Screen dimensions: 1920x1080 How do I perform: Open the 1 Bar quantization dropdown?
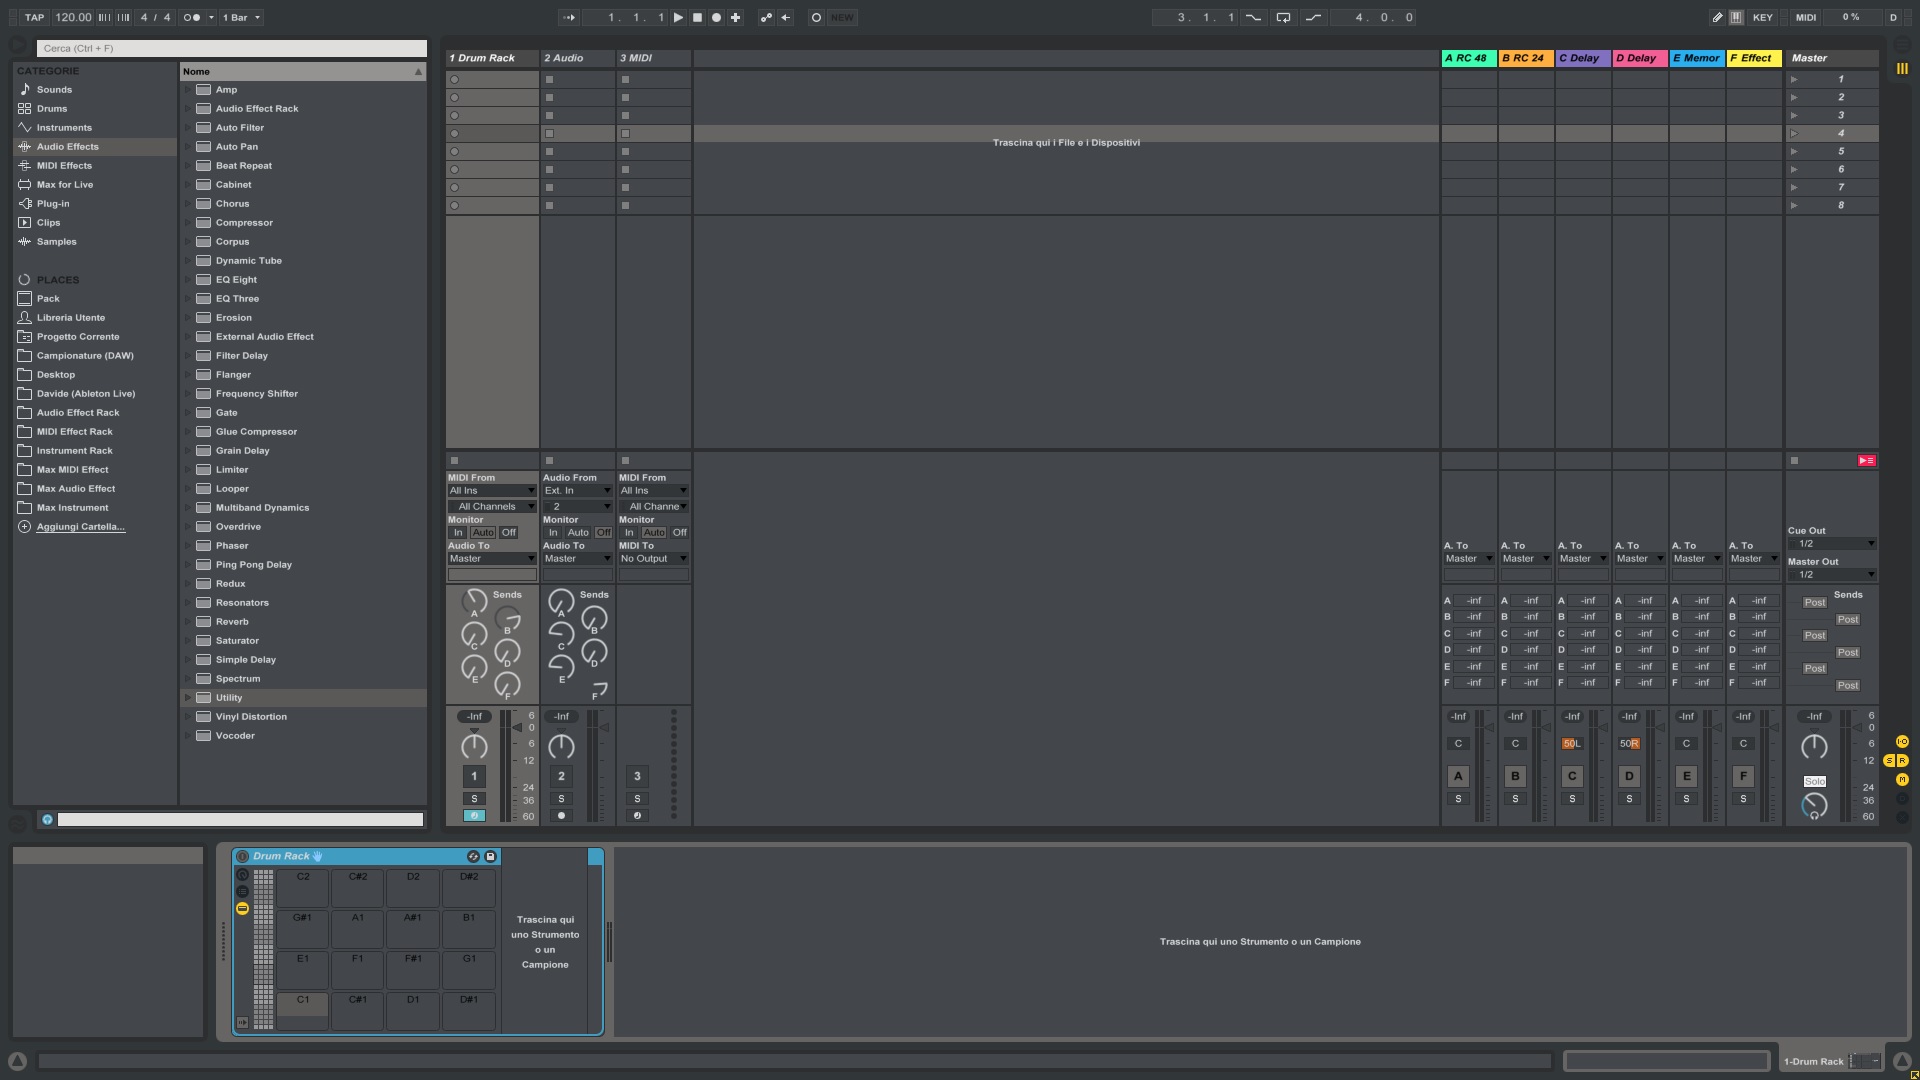click(241, 17)
